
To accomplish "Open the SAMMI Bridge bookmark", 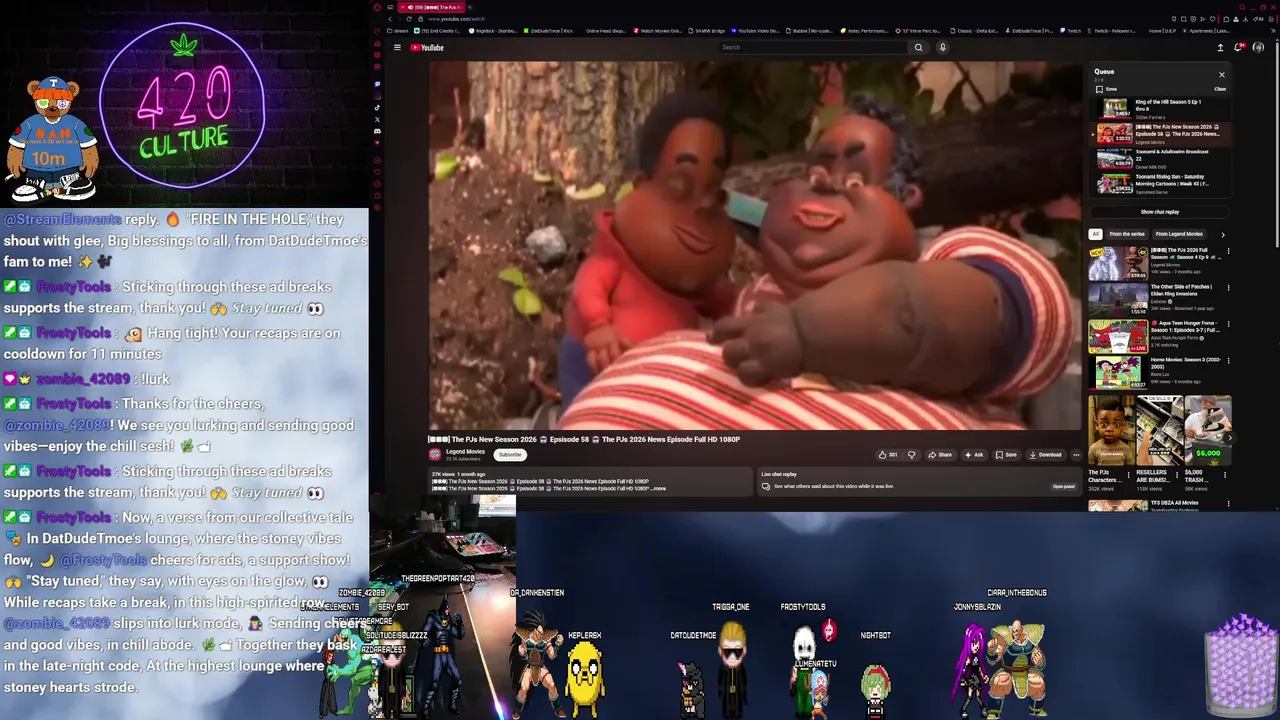I will coord(706,31).
